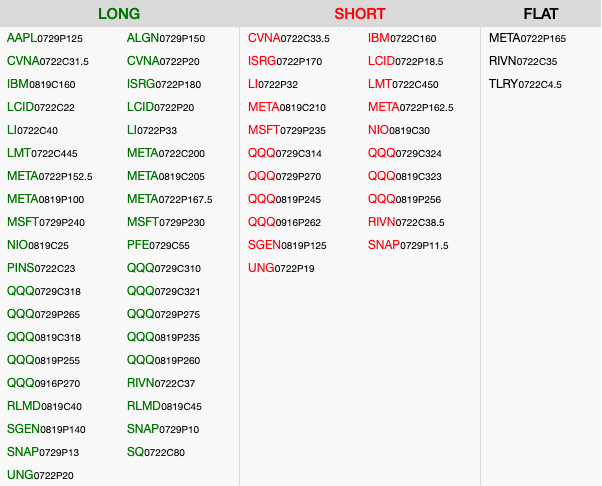This screenshot has width=602, height=486.
Task: Select UNG 0722P19 in short column
Action: tap(281, 268)
